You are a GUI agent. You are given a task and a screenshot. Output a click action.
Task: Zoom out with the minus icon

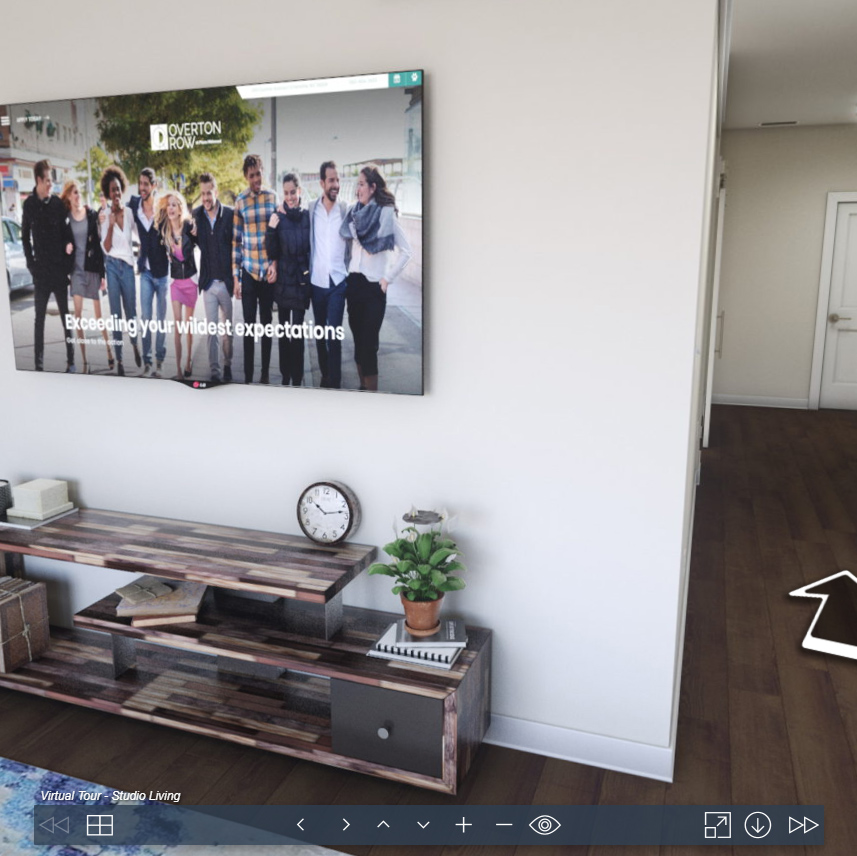[504, 824]
